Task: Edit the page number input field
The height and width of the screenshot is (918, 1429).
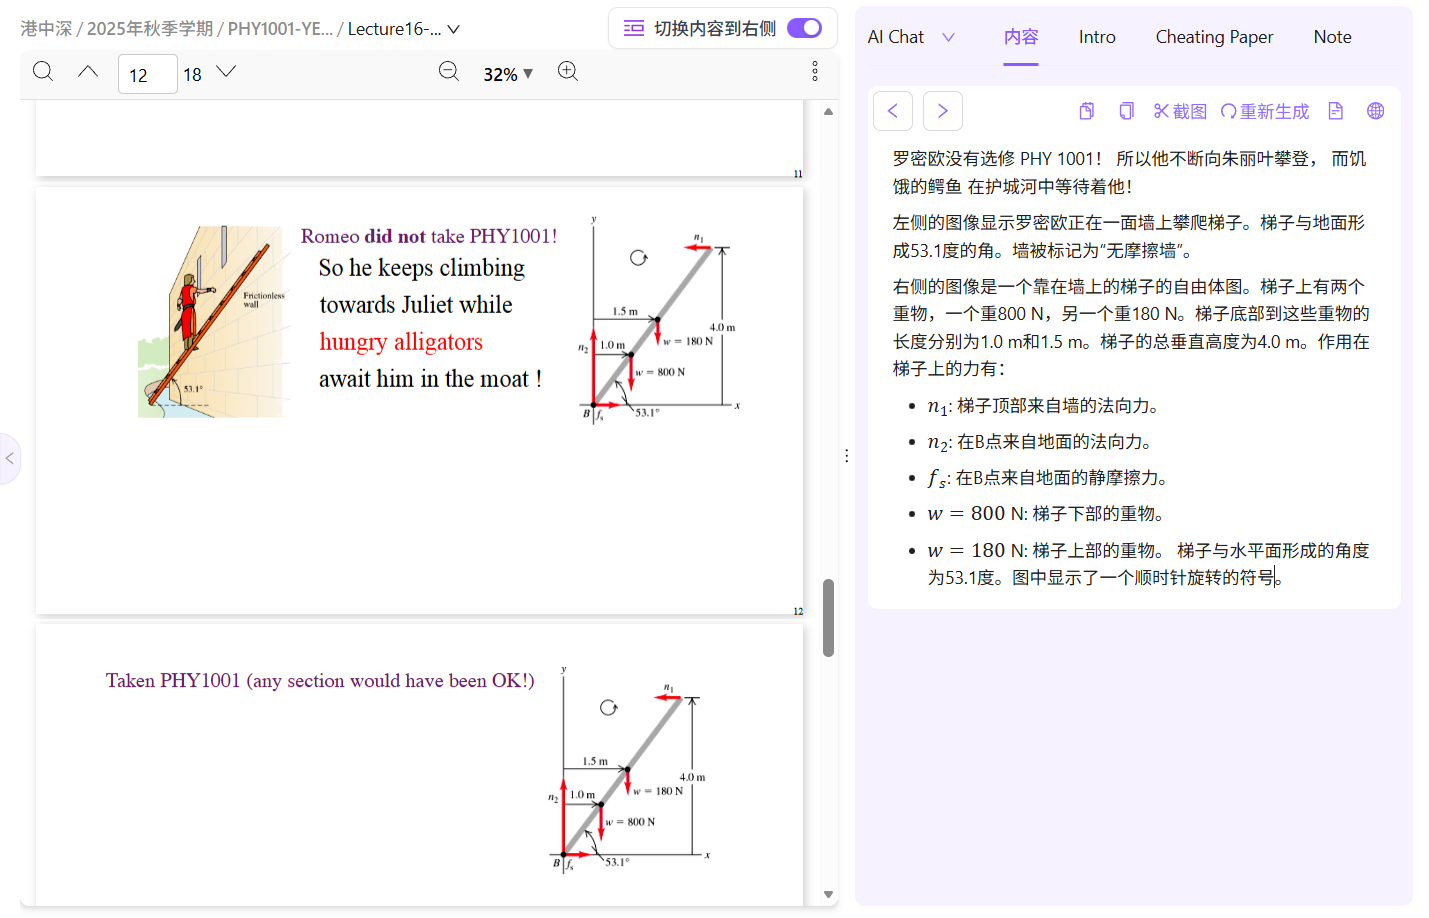Action: [x=147, y=73]
